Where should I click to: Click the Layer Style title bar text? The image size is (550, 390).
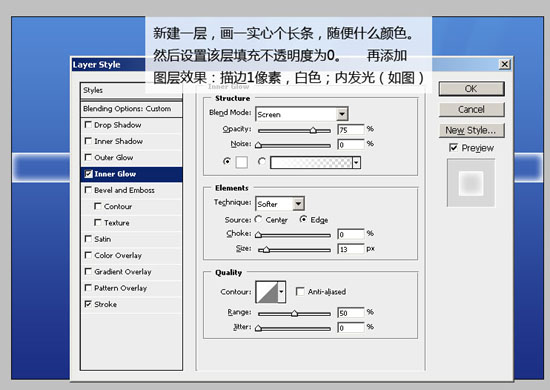[97, 65]
